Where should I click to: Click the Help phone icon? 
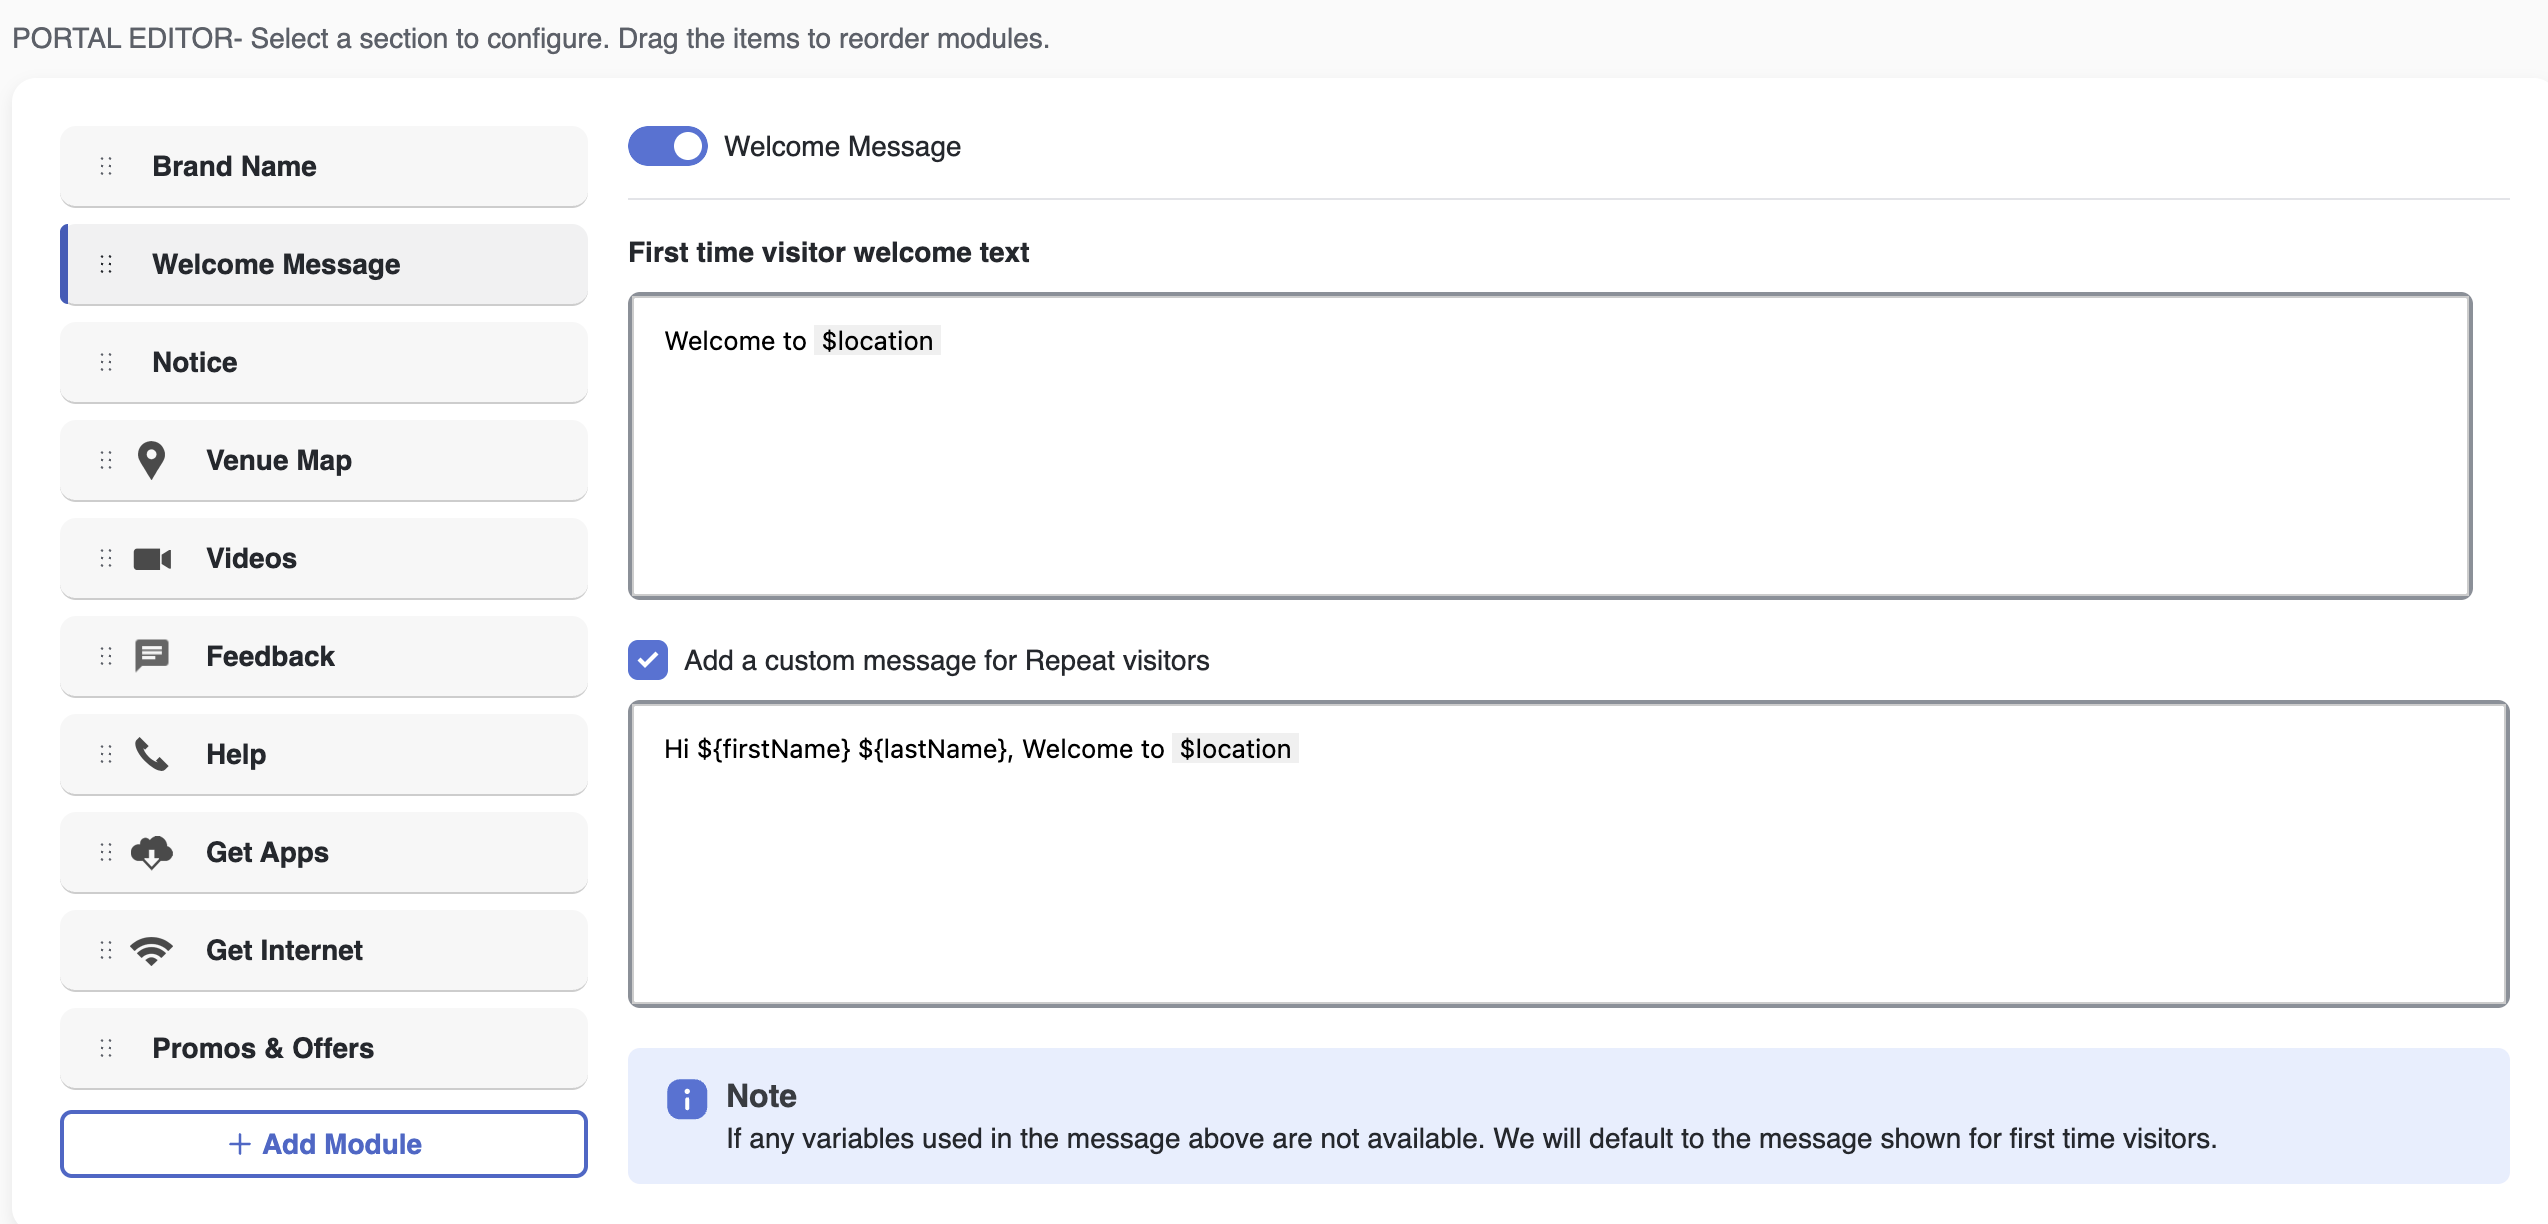pos(152,754)
